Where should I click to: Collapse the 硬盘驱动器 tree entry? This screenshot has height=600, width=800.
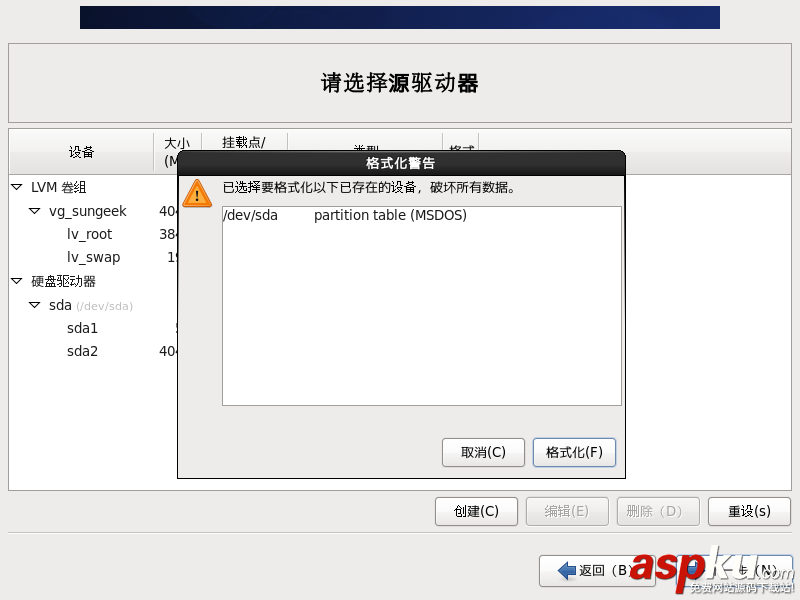coord(16,281)
